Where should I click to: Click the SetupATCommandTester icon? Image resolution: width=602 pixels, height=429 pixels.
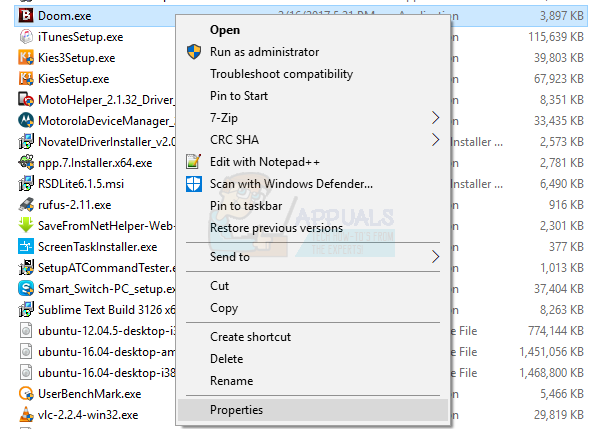click(26, 268)
